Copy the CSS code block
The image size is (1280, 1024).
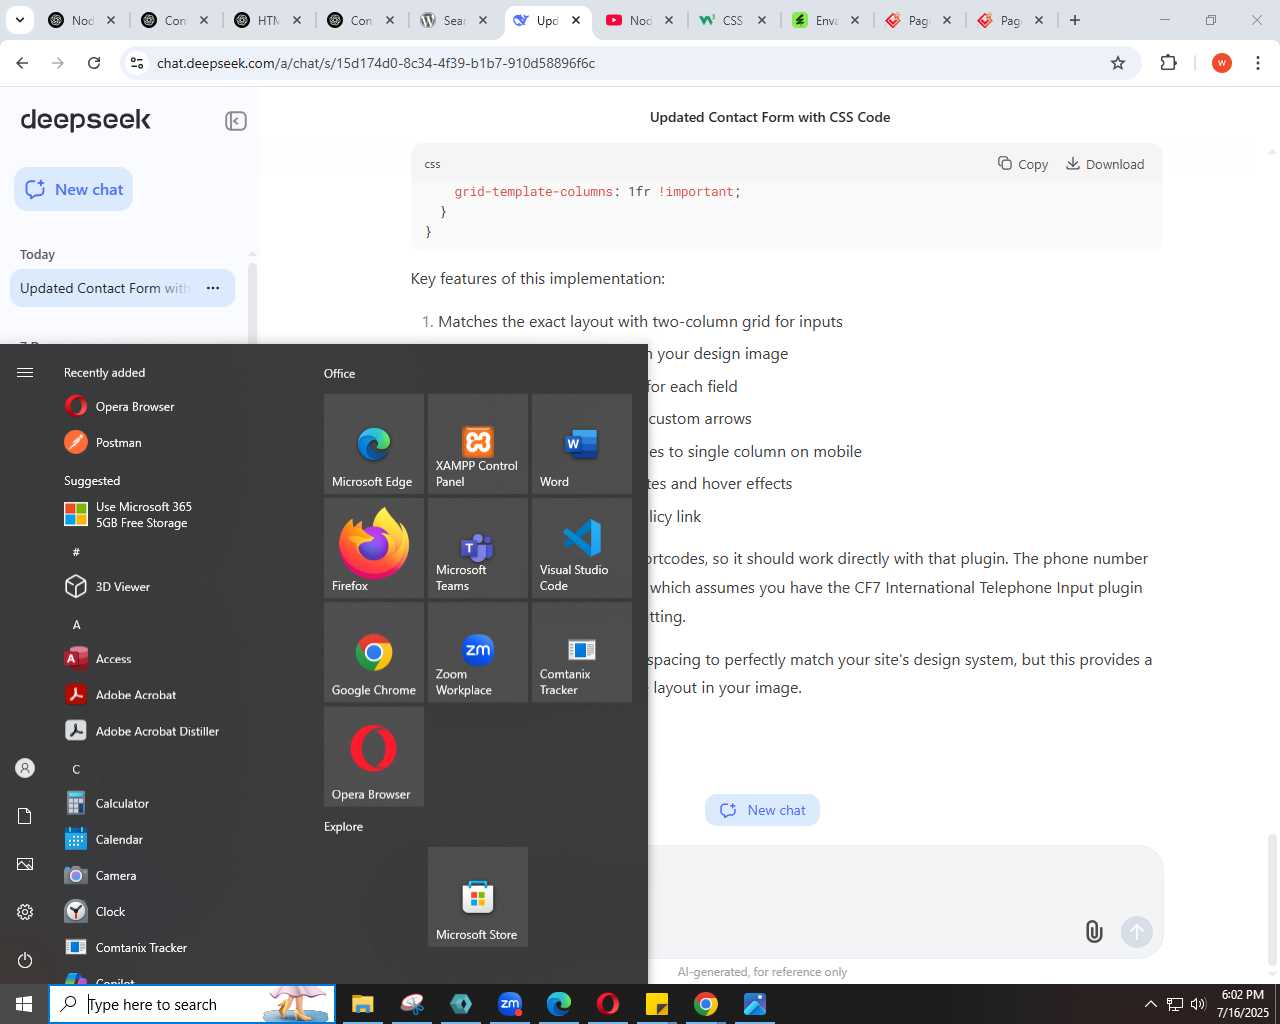(1023, 164)
